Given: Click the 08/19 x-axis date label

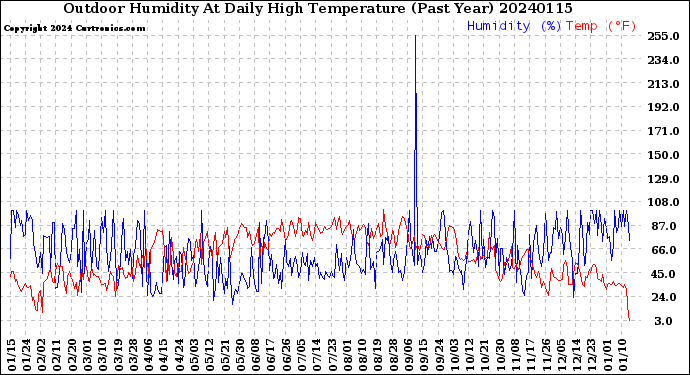Looking at the screenshot, I should click(x=378, y=355).
